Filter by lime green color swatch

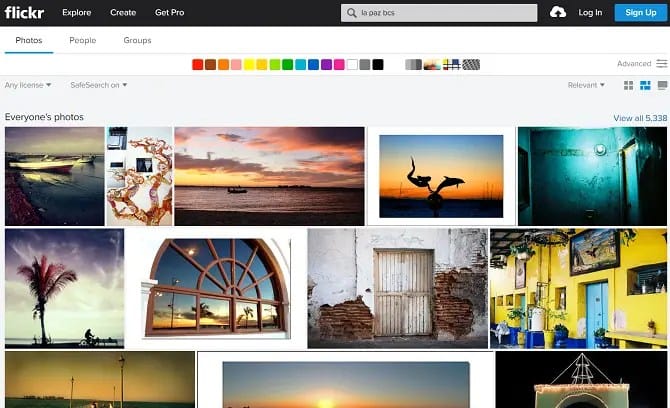click(x=275, y=65)
